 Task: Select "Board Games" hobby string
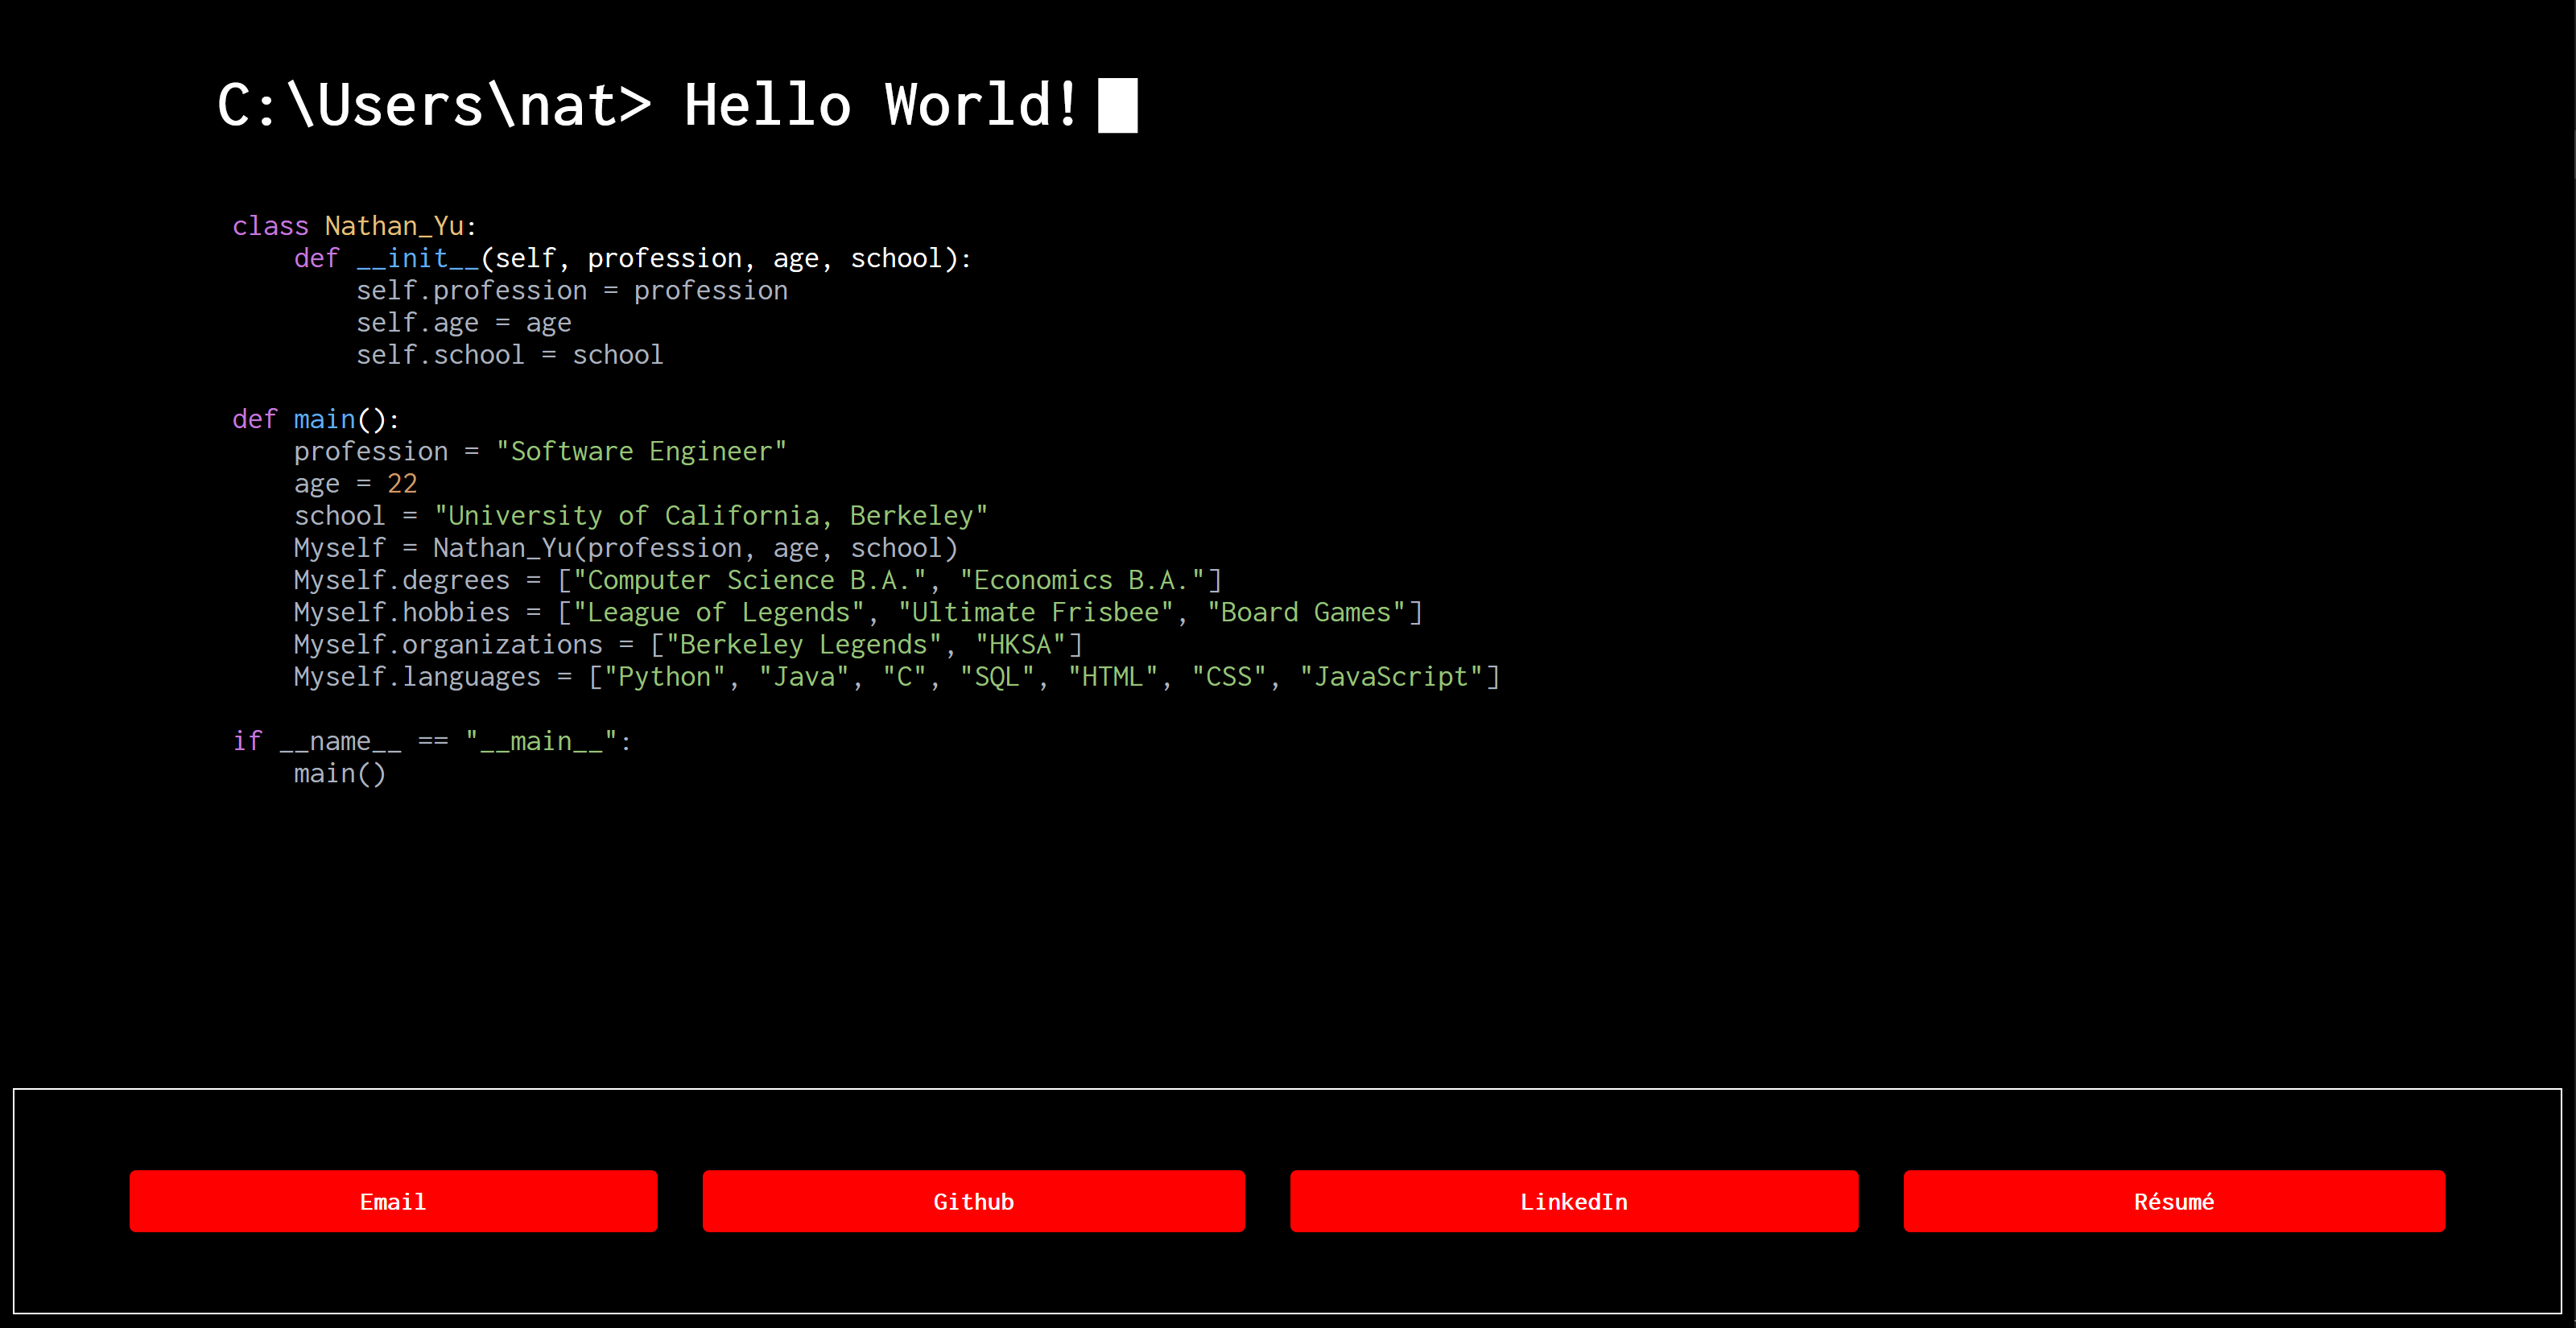[x=1306, y=612]
